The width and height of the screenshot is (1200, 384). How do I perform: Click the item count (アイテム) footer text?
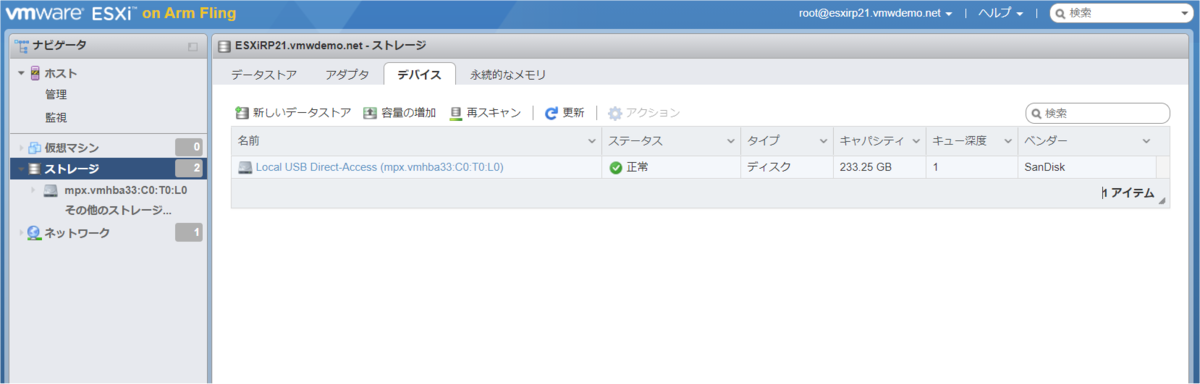point(1128,193)
